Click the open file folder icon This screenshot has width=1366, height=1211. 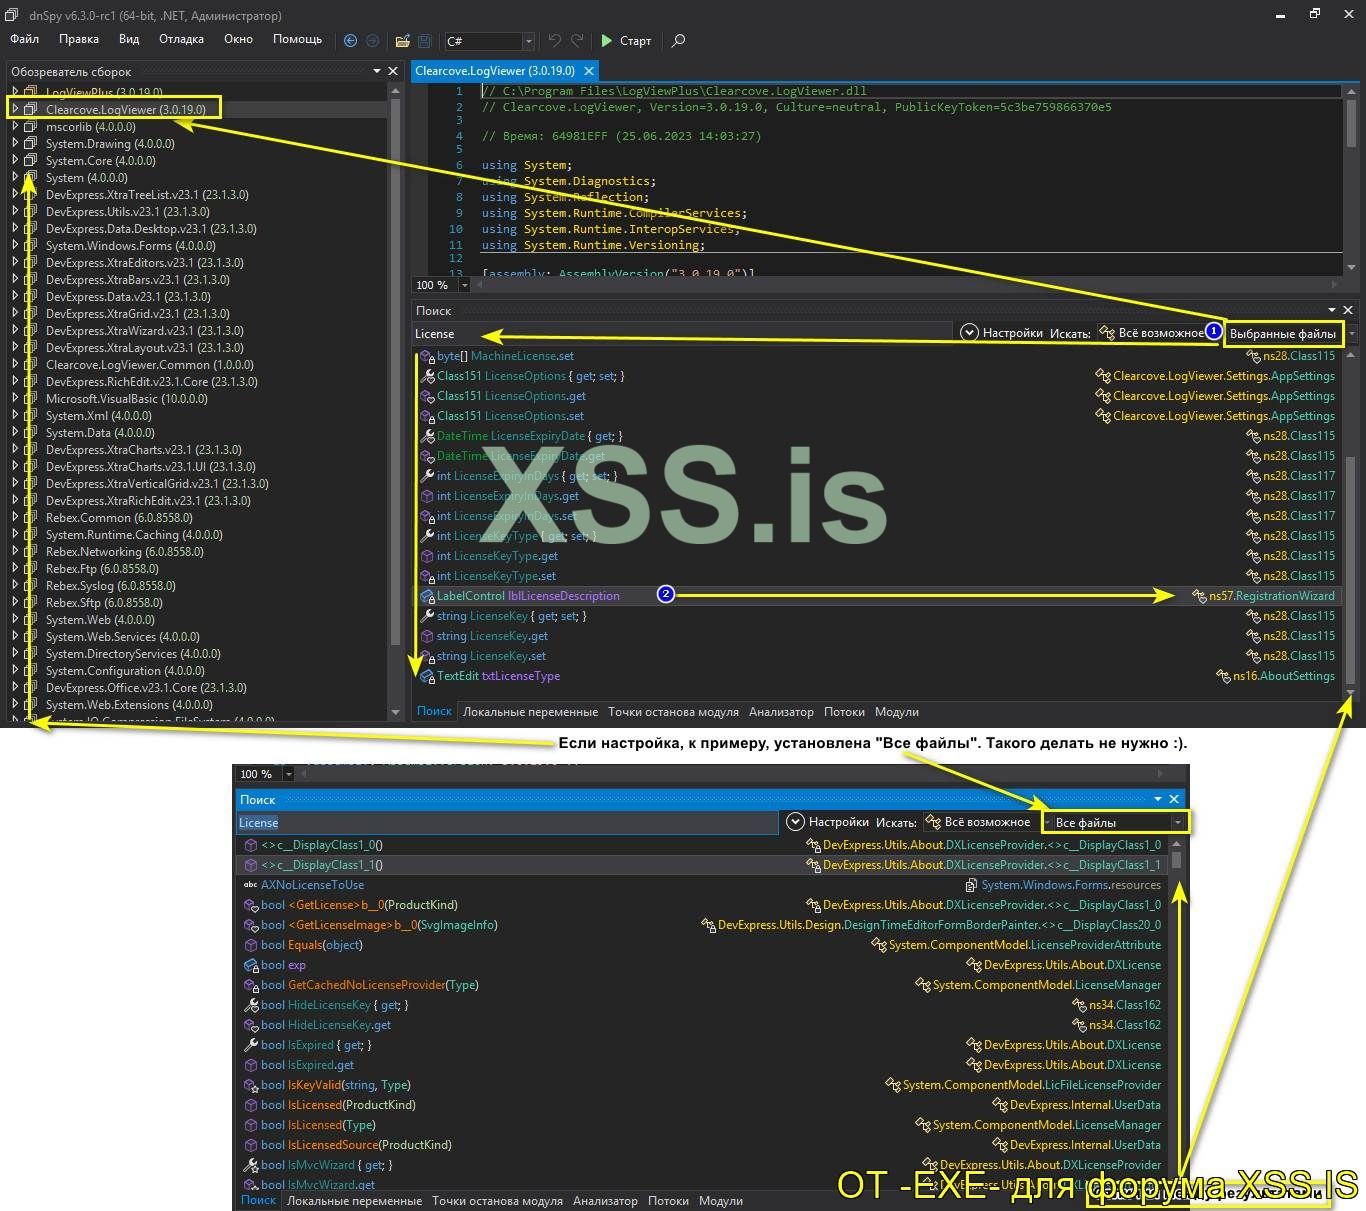click(x=402, y=41)
